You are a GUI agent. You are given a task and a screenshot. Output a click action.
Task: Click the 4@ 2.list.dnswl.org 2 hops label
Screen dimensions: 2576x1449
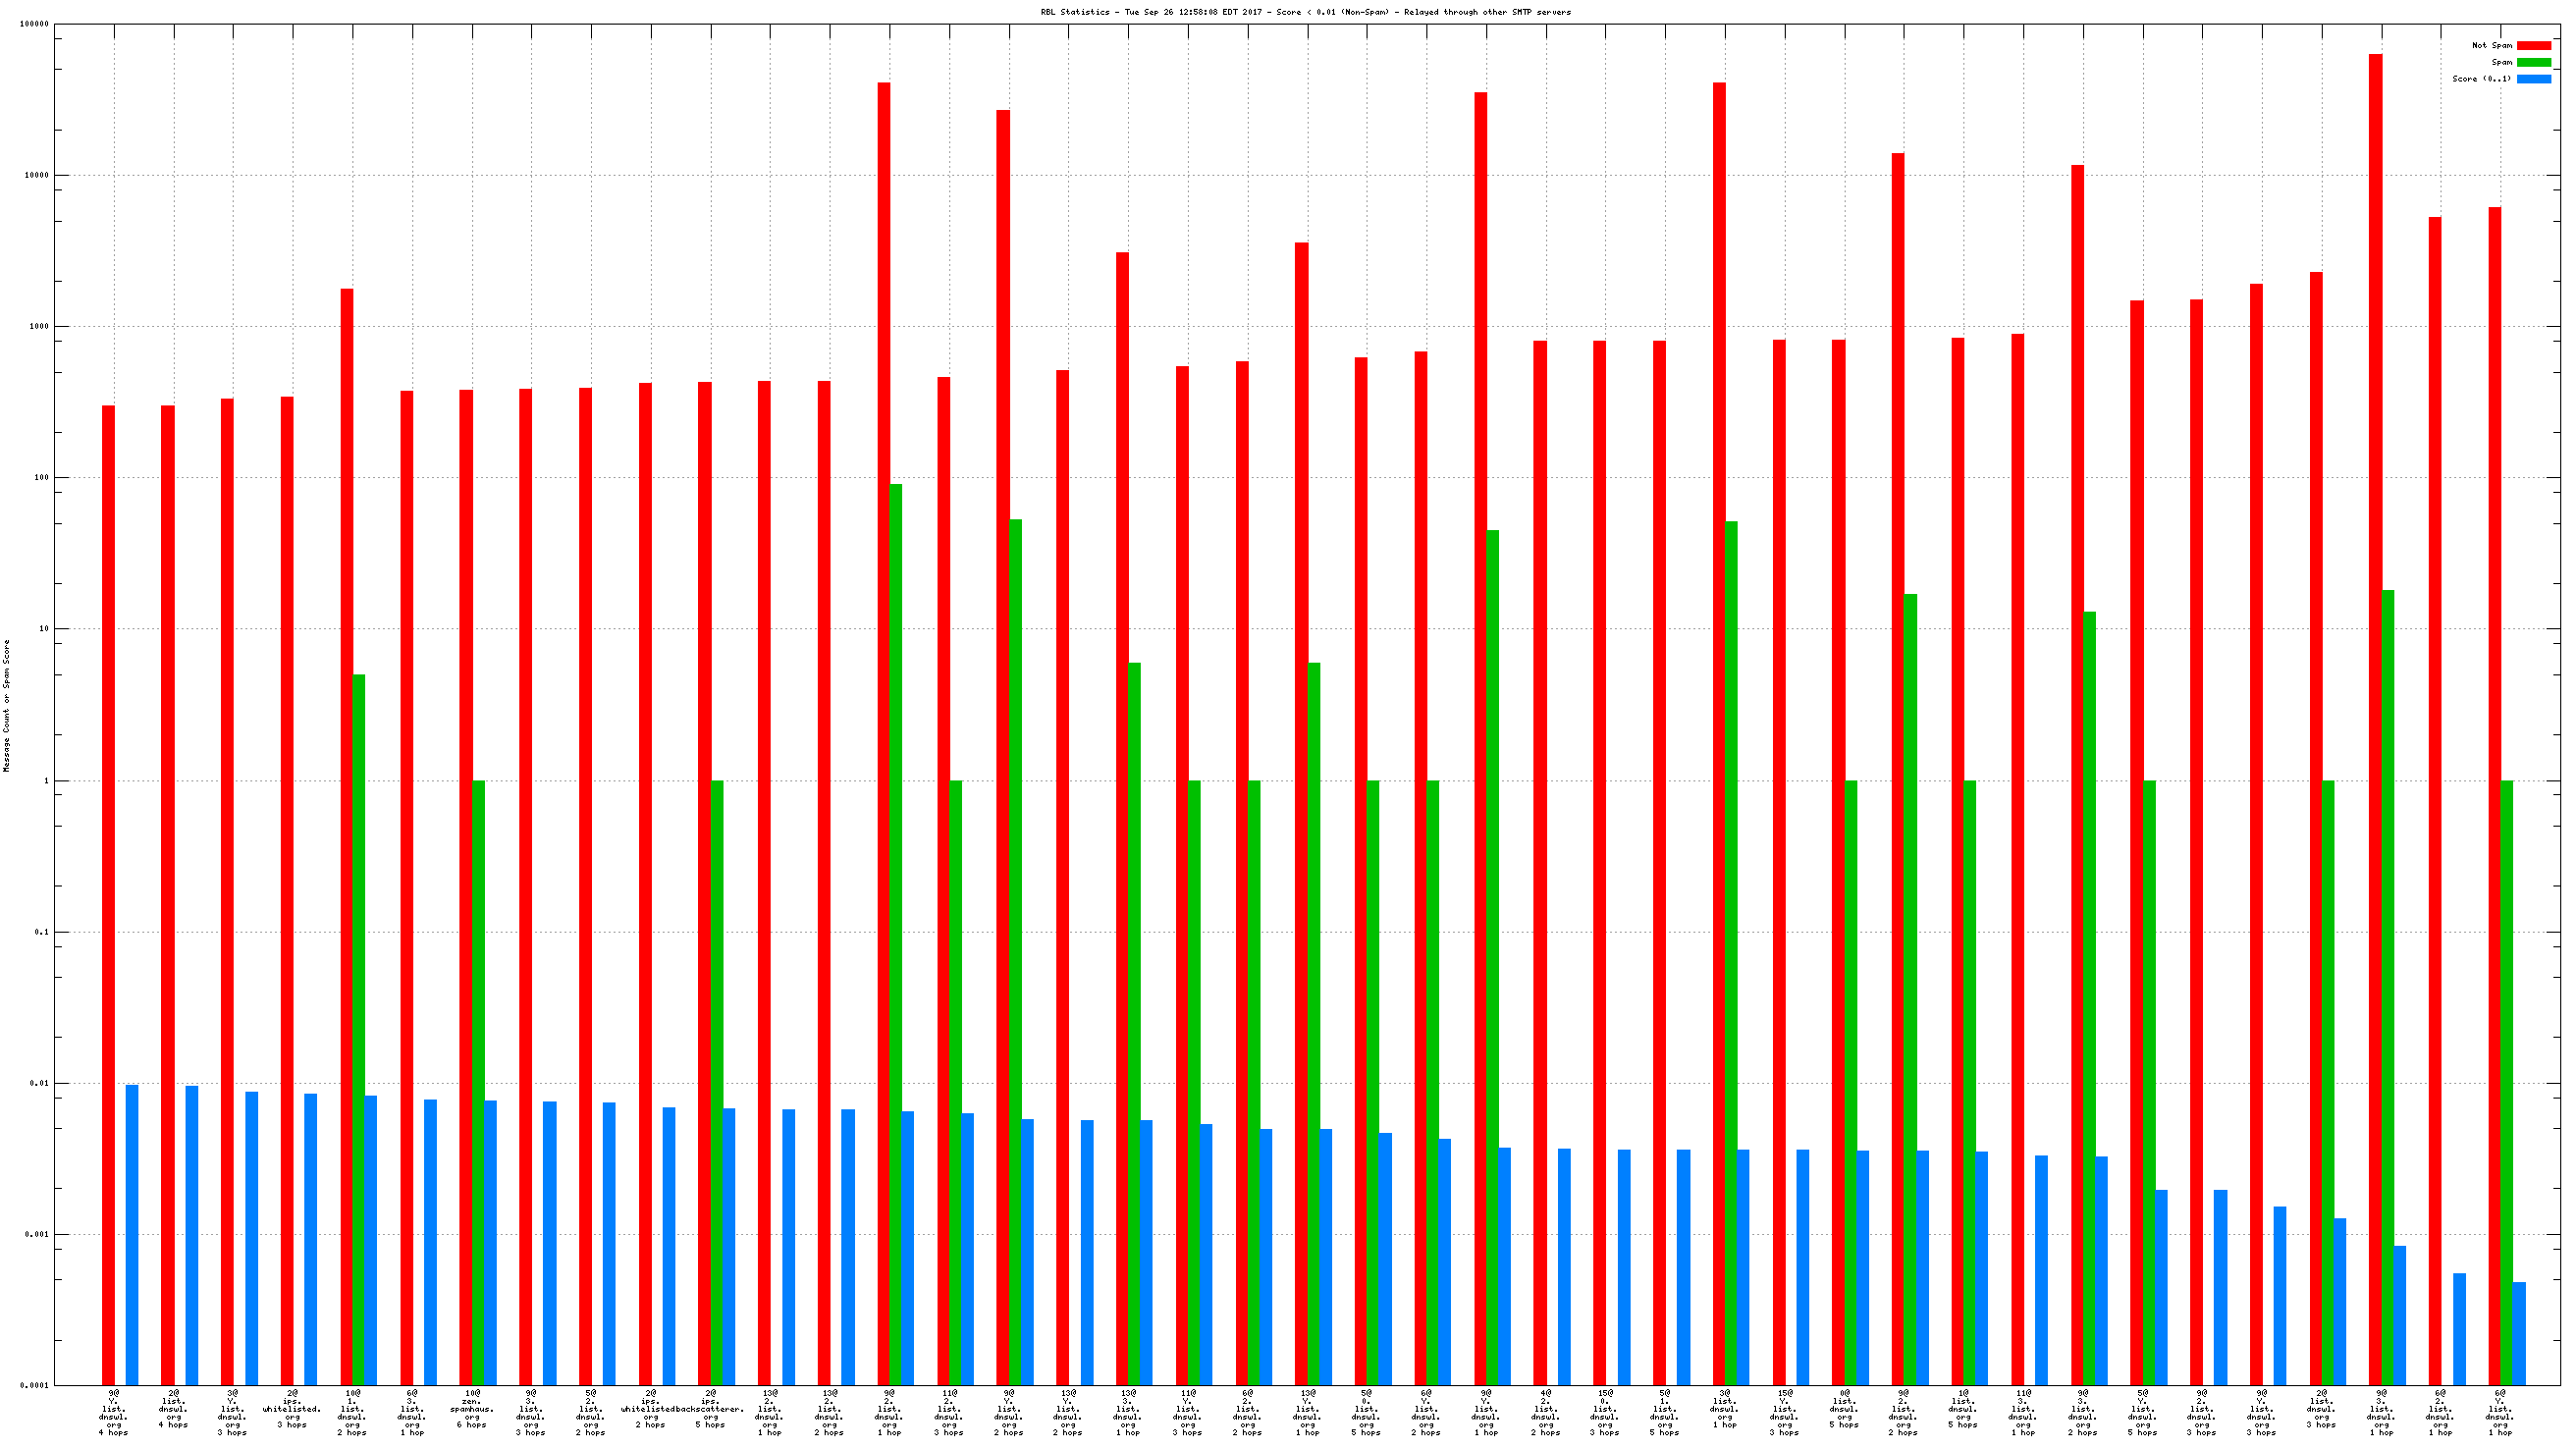point(1546,1412)
